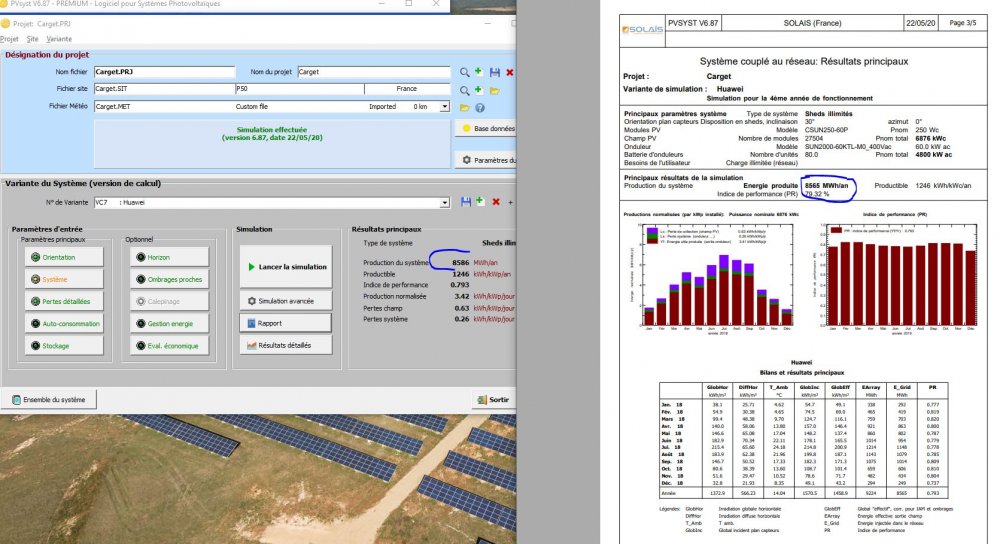Expand the Fichier Météo dropdown arrow
1000x544 pixels.
pos(445,106)
